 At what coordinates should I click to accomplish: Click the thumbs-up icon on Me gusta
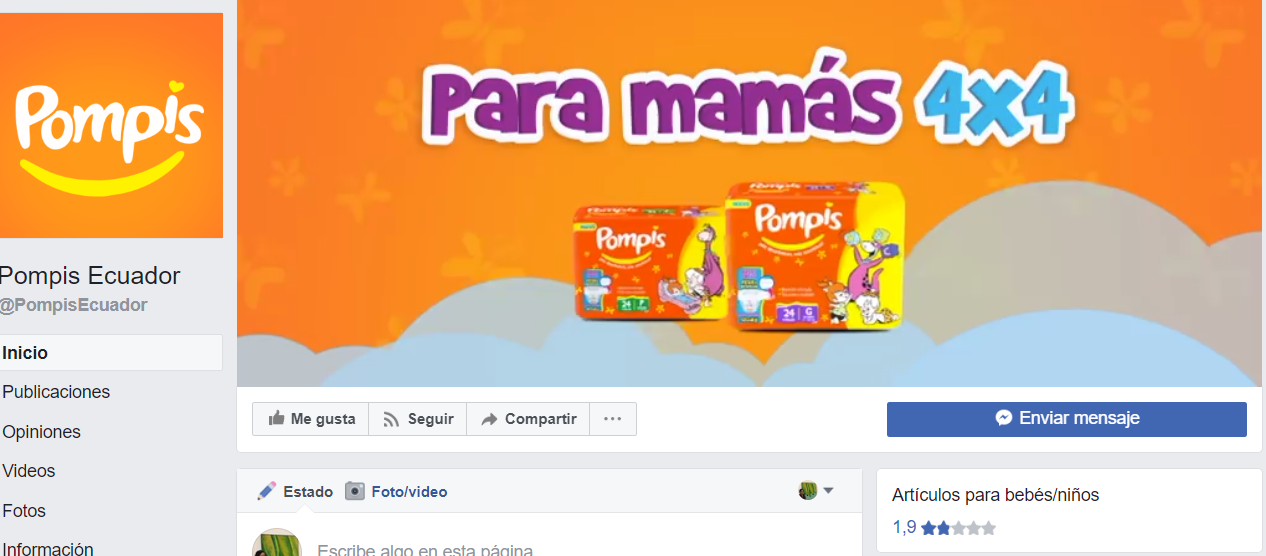(x=275, y=419)
